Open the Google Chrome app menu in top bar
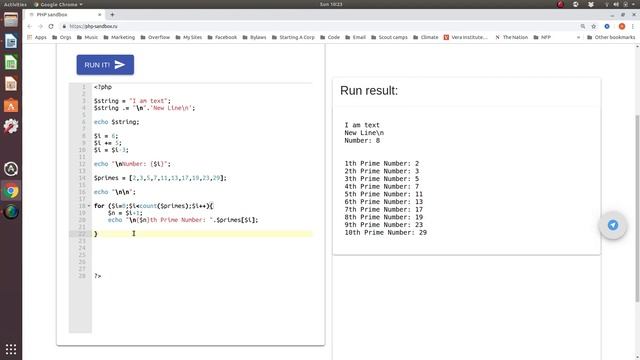640x360 pixels. pyautogui.click(x=58, y=4)
